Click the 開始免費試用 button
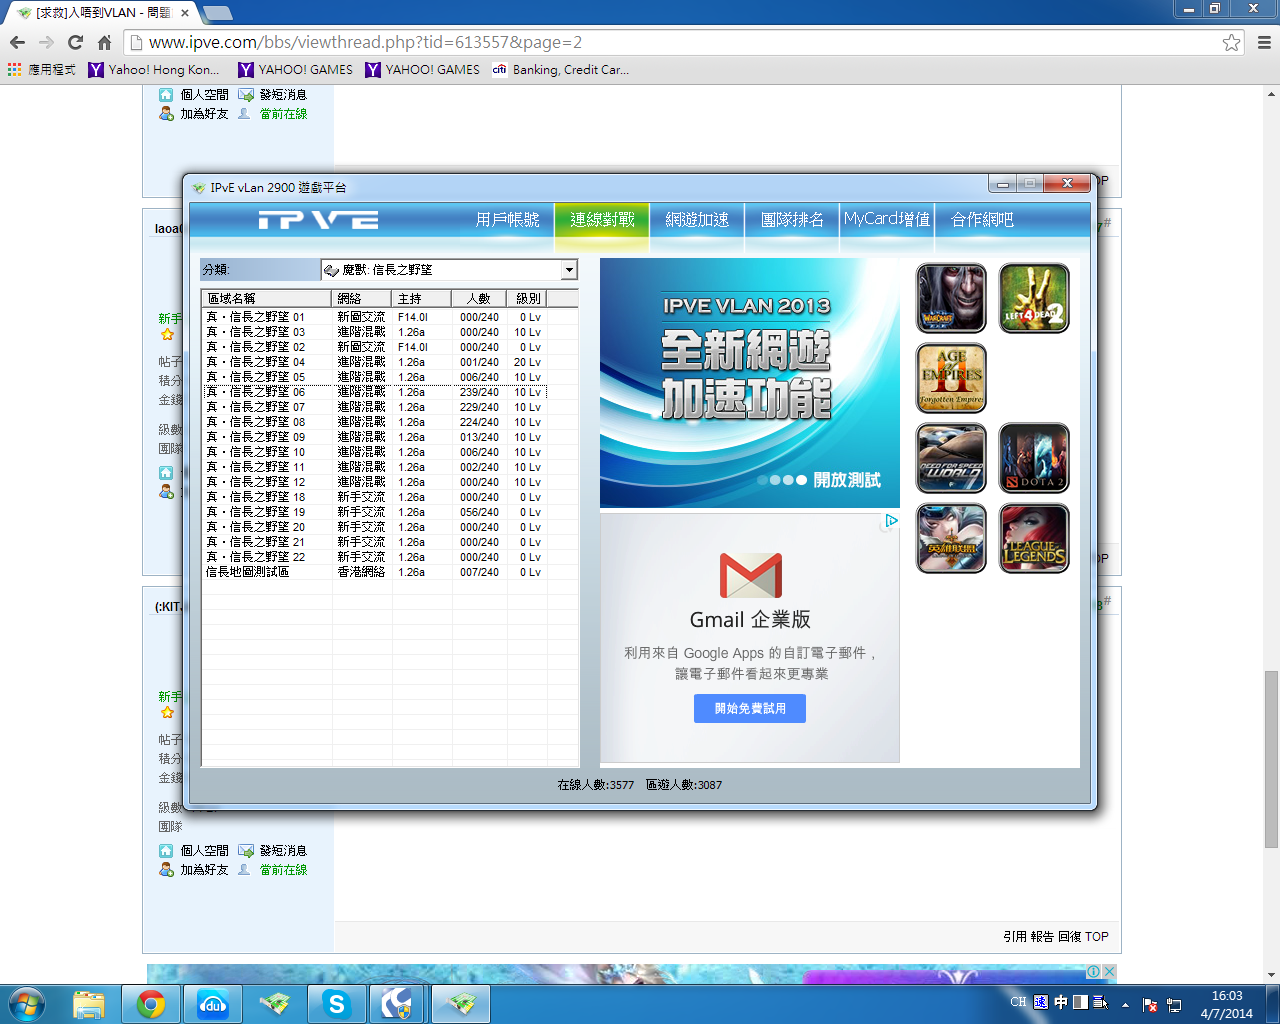This screenshot has height=1024, width=1280. [750, 708]
